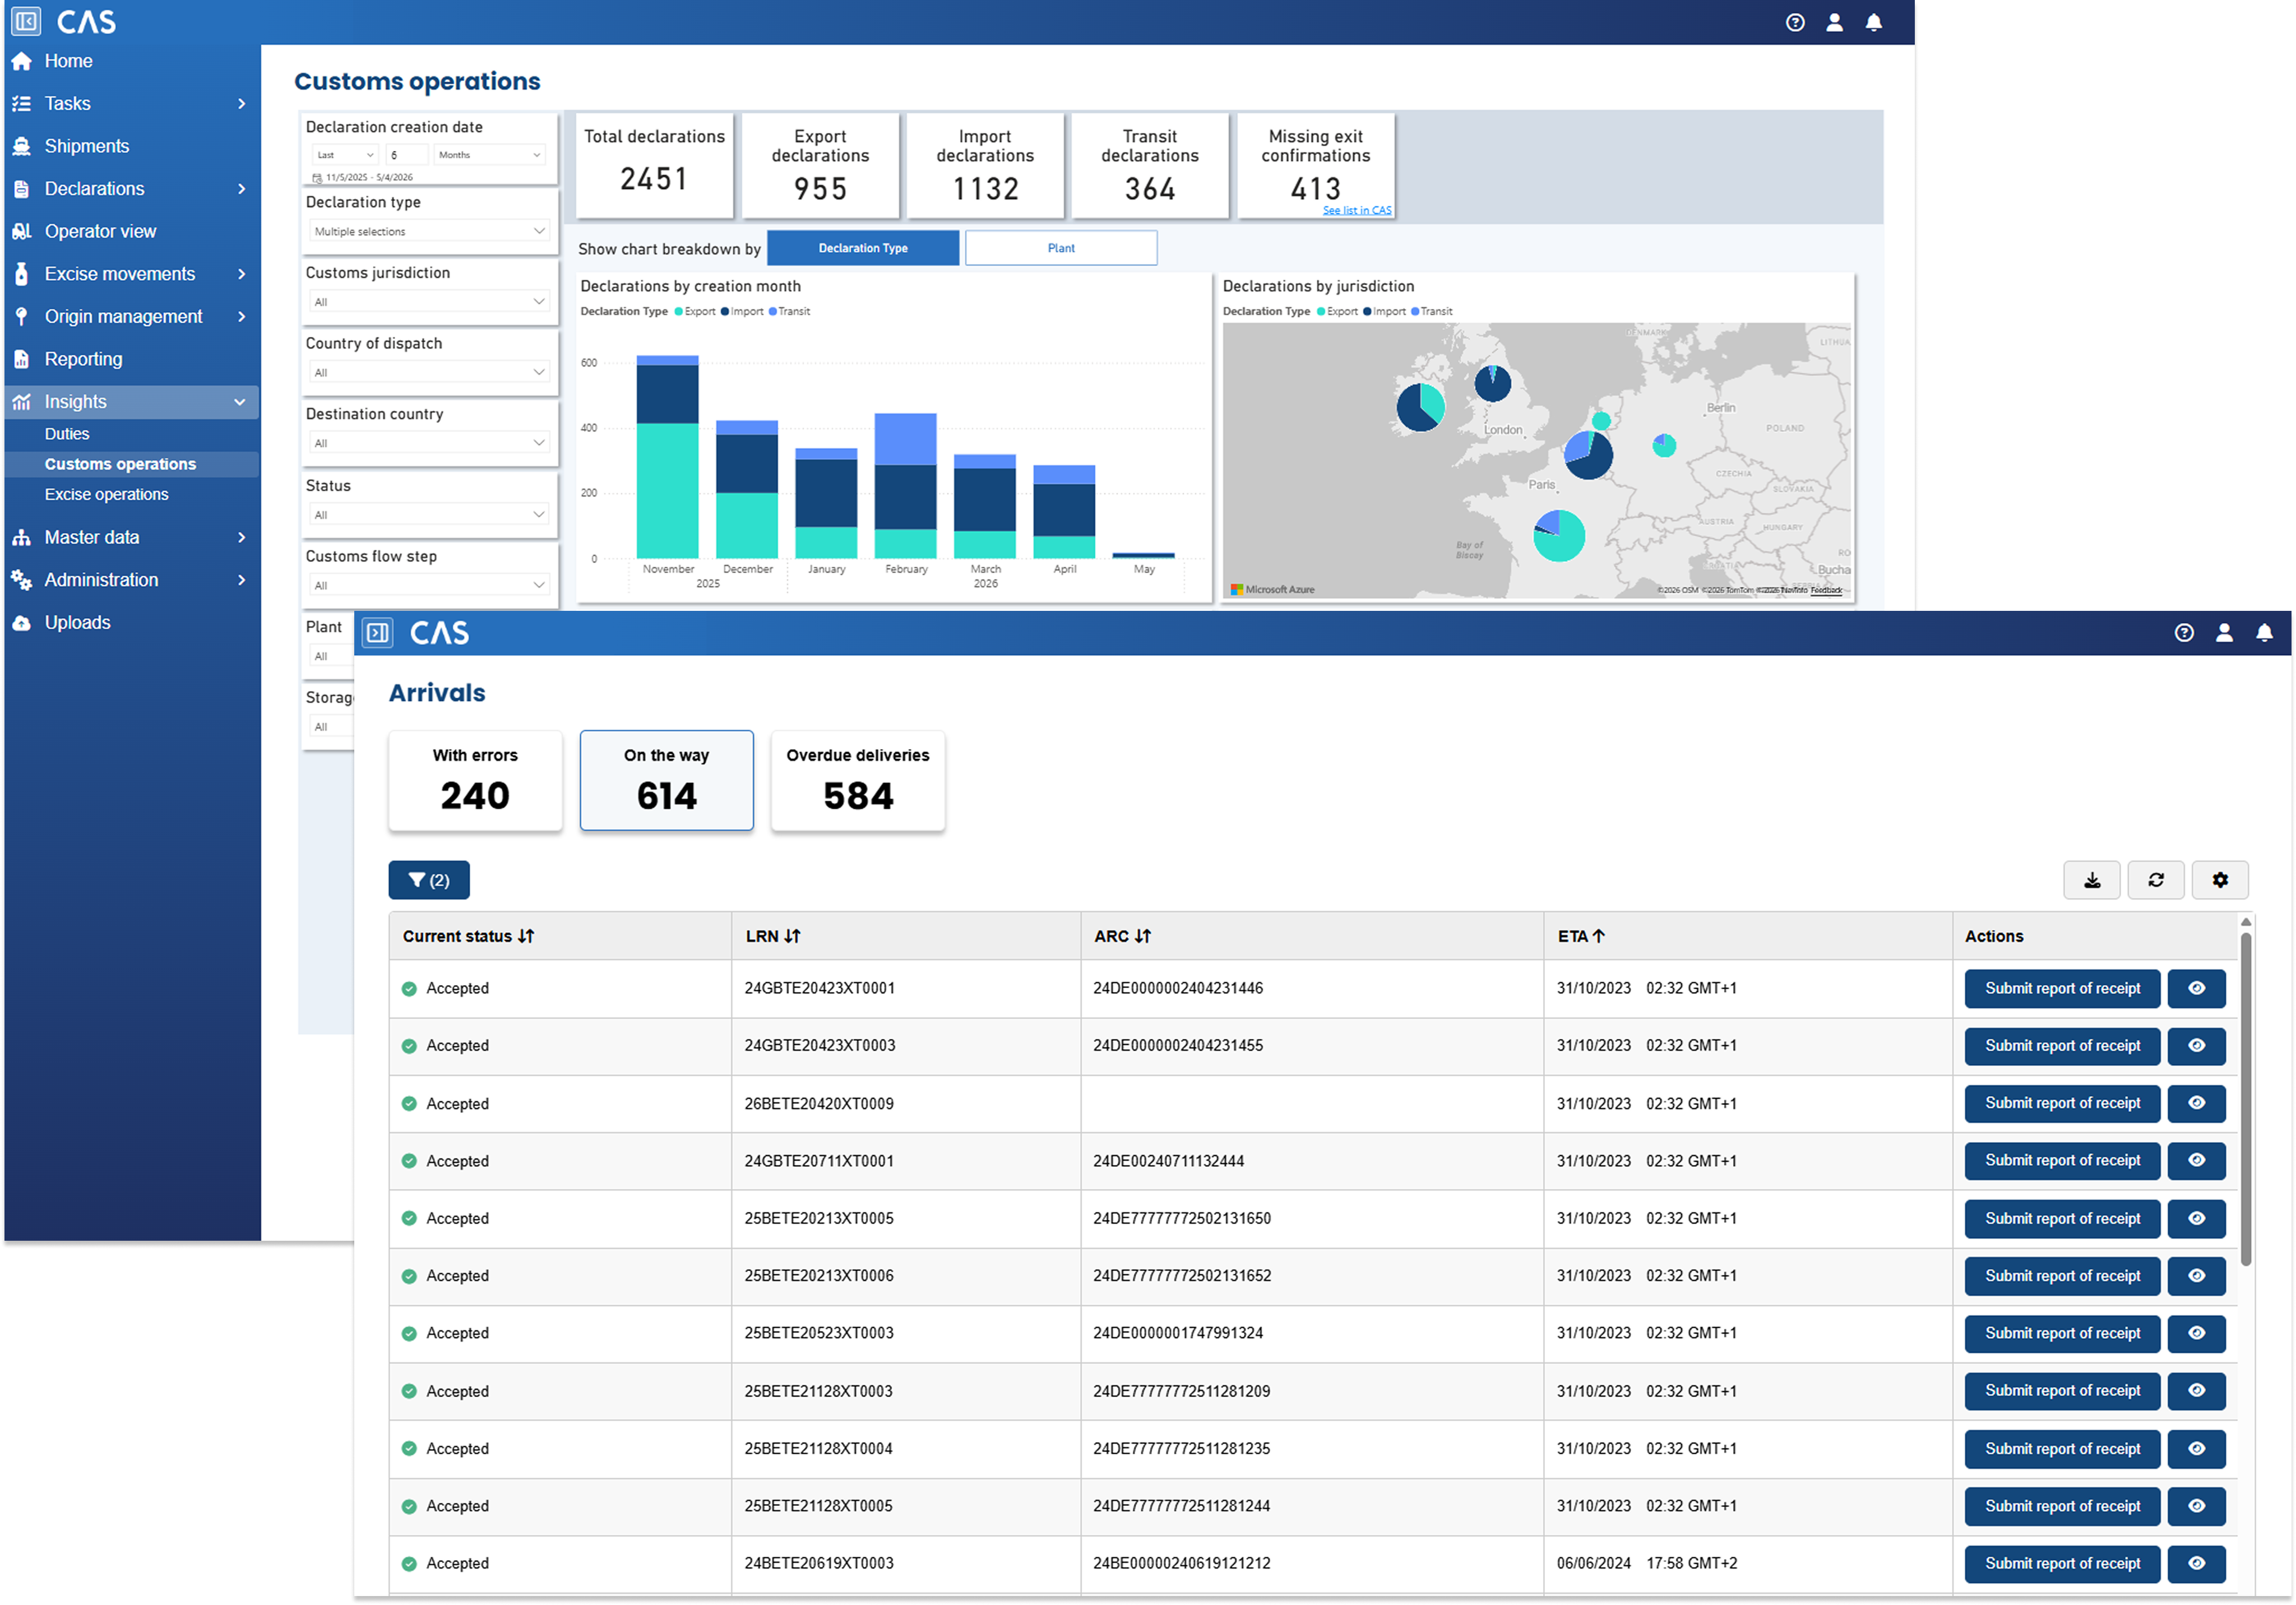Open arrivals table settings gear
The width and height of the screenshot is (2296, 1605).
point(2220,880)
